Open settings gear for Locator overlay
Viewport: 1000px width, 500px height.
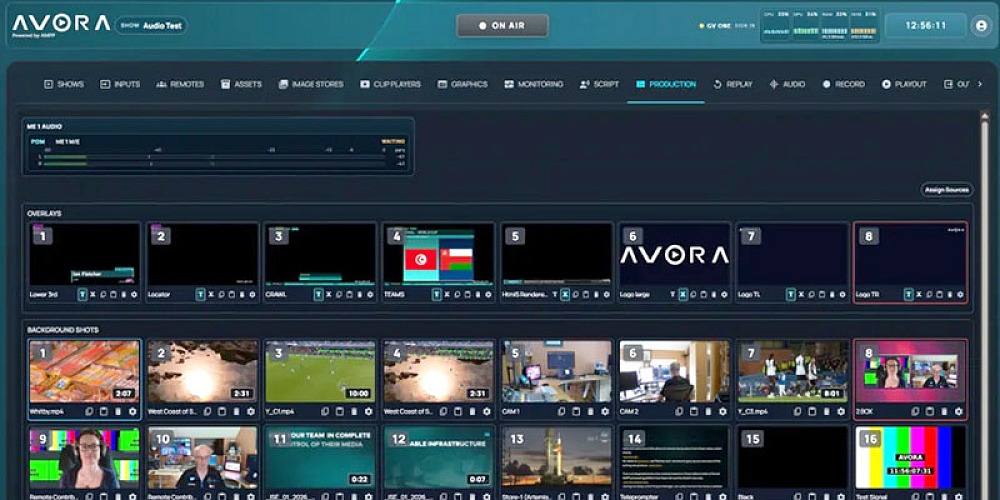(252, 295)
